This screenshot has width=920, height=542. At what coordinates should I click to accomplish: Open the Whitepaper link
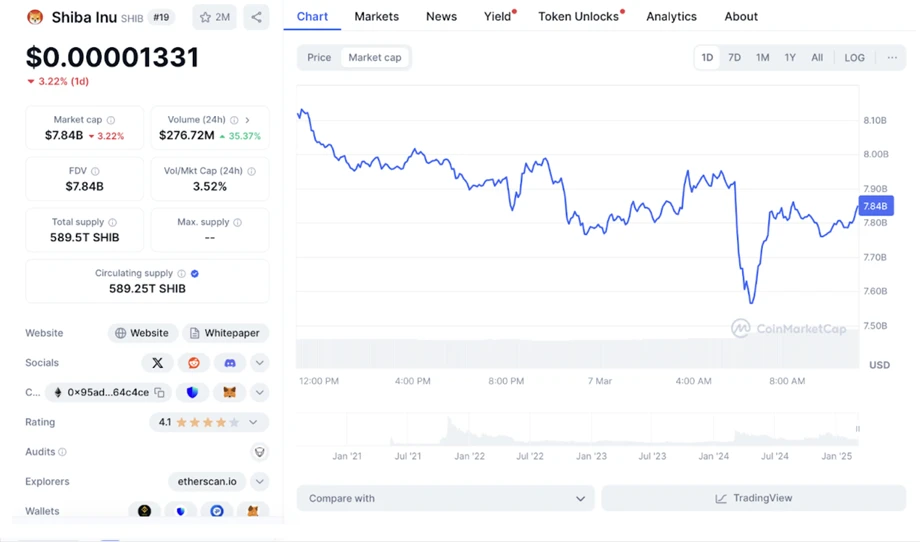pos(225,333)
